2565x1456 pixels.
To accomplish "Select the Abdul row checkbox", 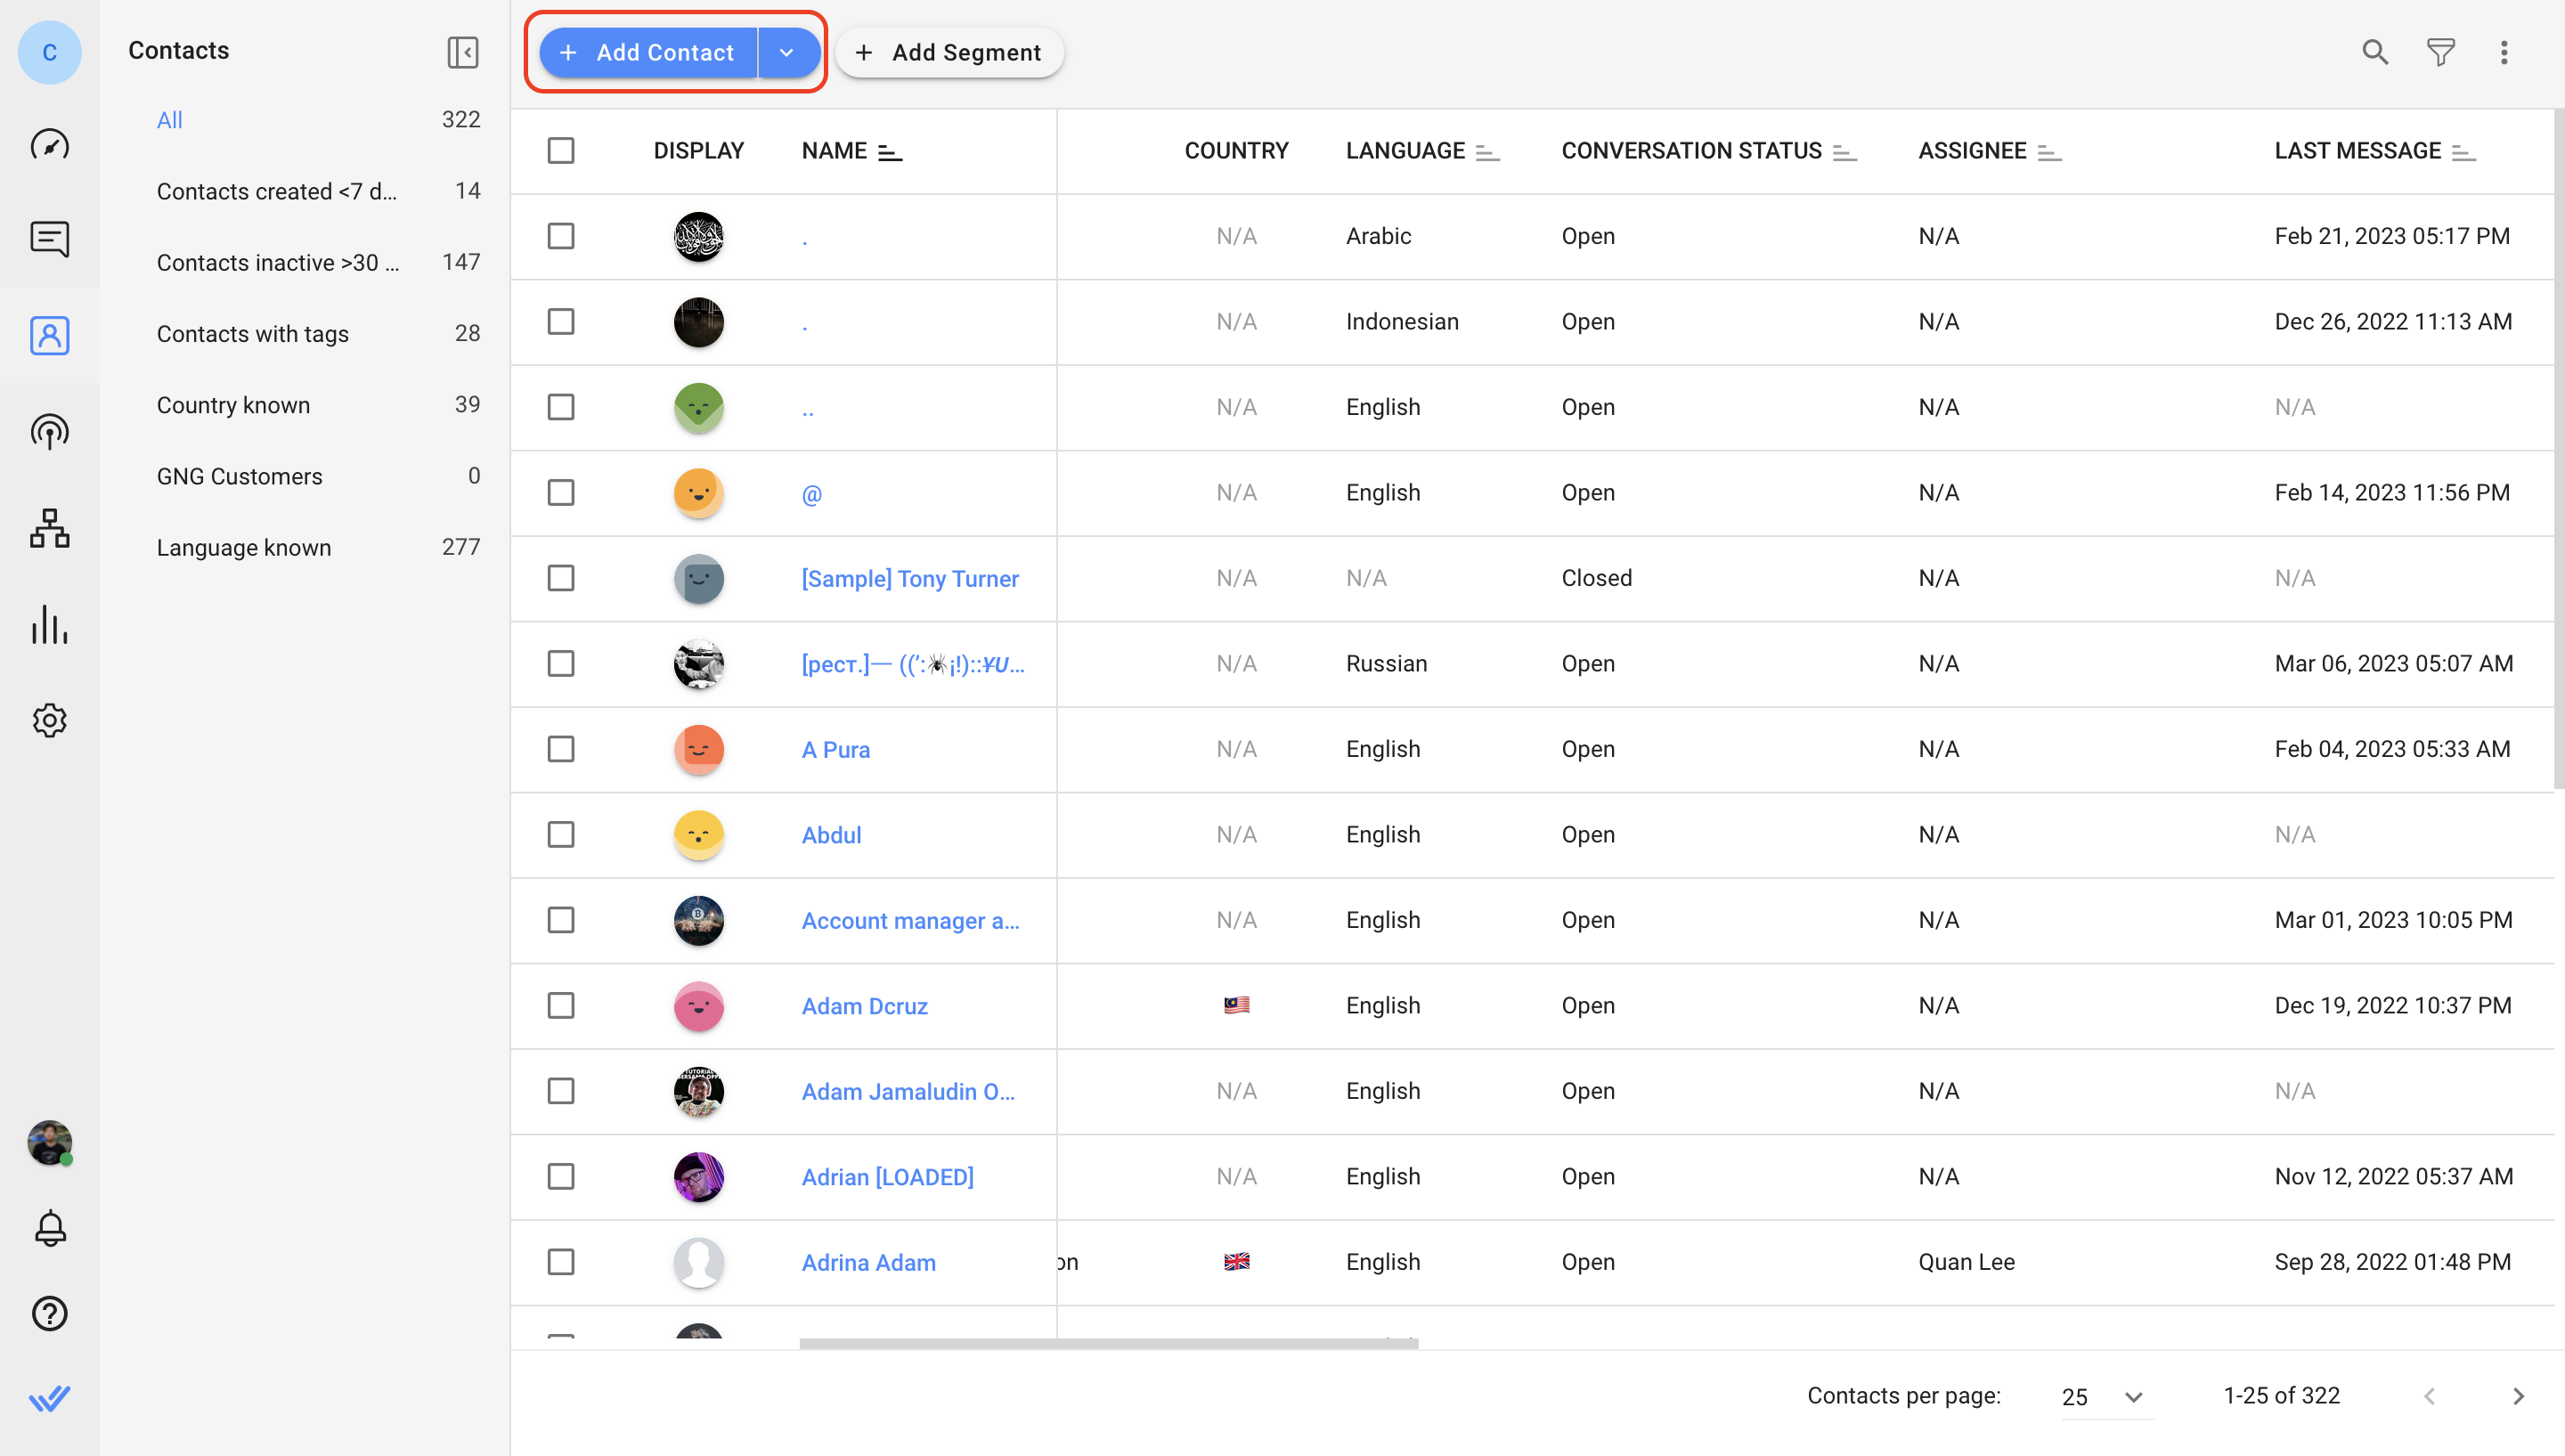I will 561,835.
